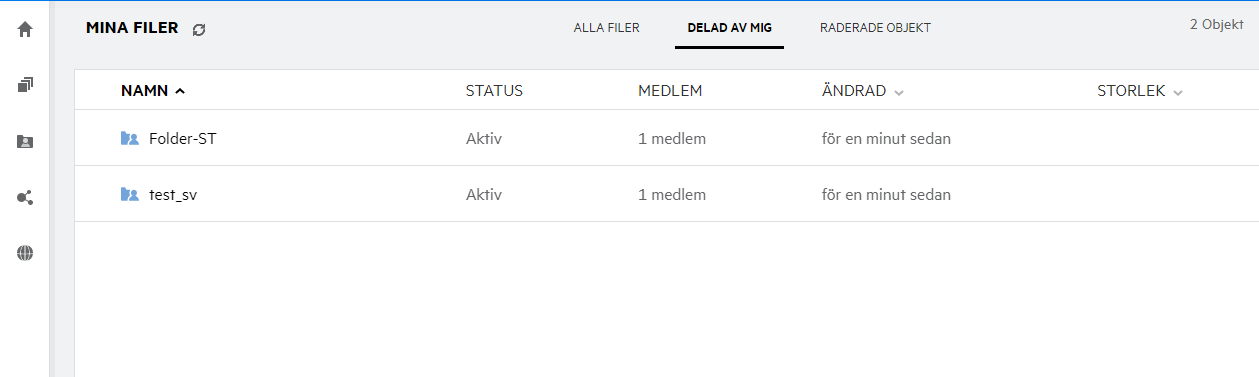Click the Medlem column header
The width and height of the screenshot is (1259, 377).
click(x=670, y=91)
